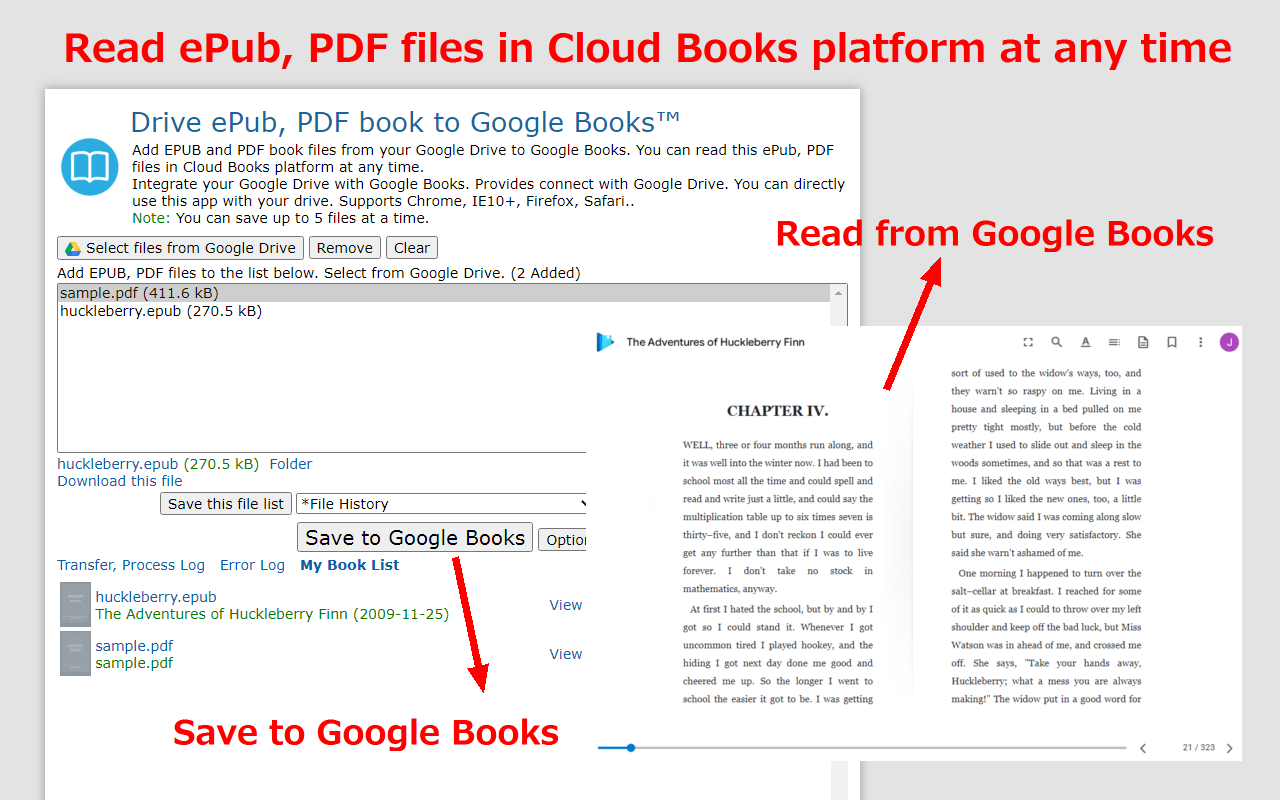1280x800 pixels.
Task: Click Download this file link
Action: pyautogui.click(x=120, y=481)
